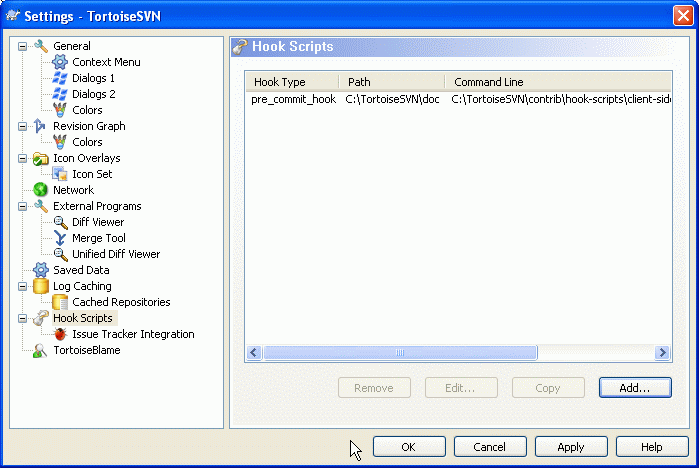
Task: Sort by the Path column header
Action: 392,82
